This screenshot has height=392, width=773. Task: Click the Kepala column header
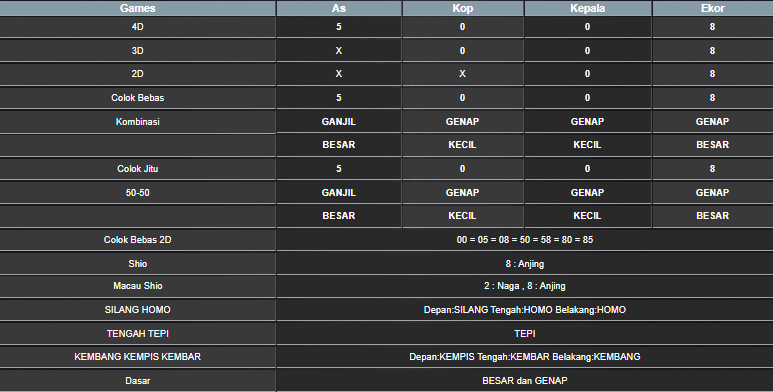588,8
